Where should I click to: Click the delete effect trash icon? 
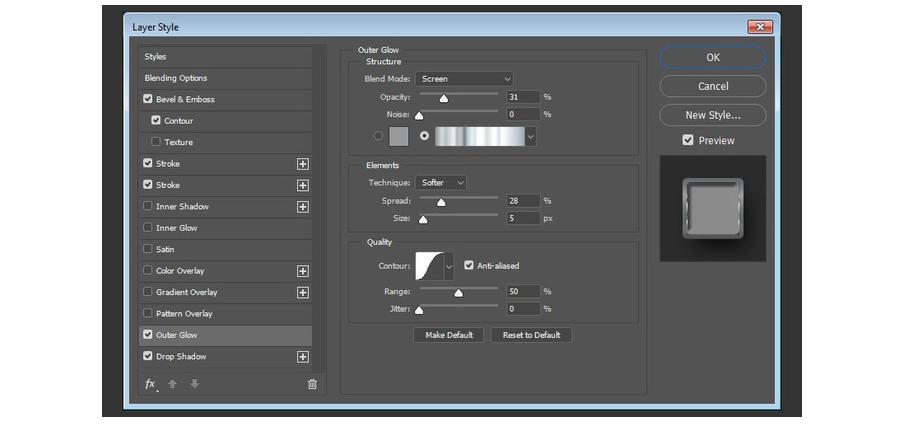coord(312,384)
